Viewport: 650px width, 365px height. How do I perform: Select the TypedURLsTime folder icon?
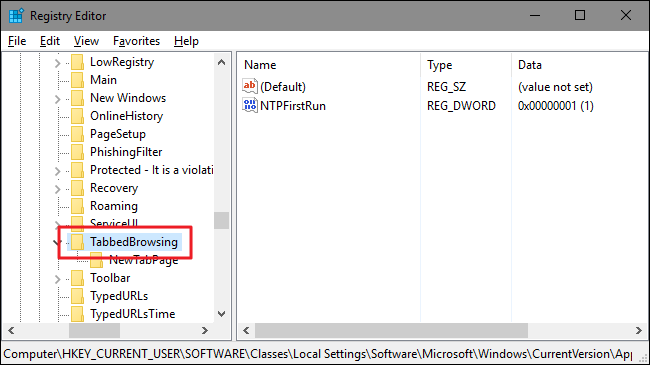click(77, 314)
